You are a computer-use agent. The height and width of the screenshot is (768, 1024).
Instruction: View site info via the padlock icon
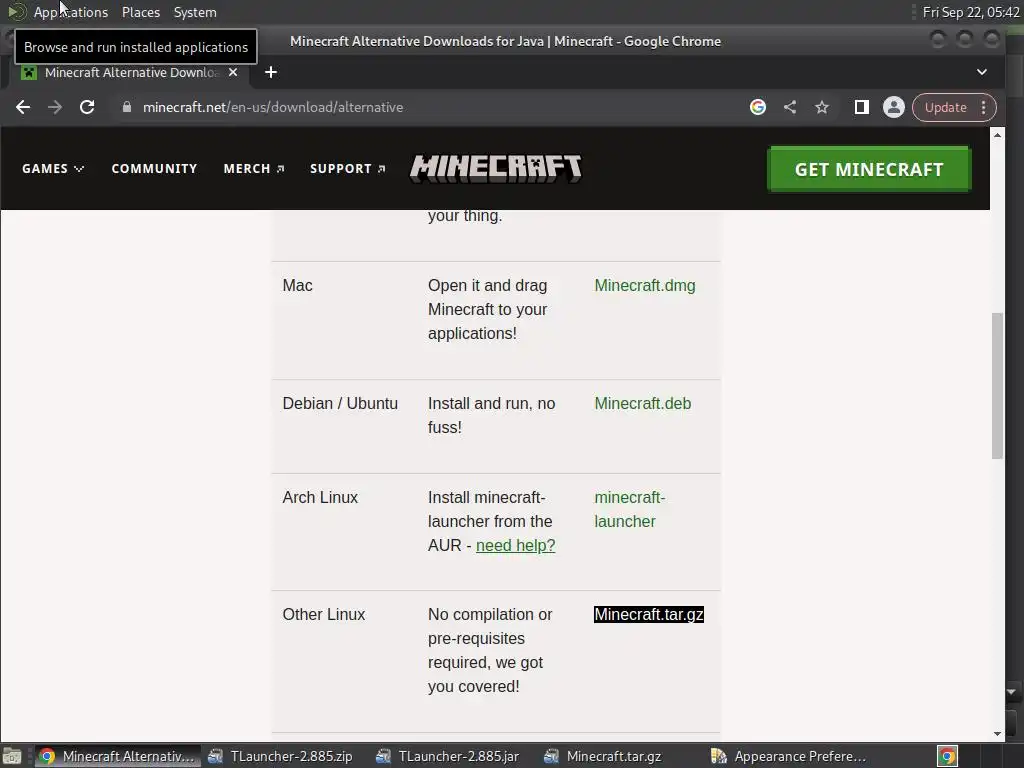[x=127, y=107]
